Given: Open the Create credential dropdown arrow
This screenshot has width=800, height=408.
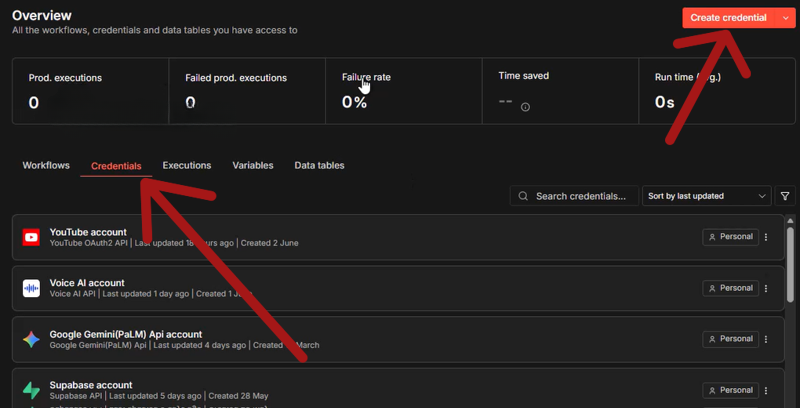Looking at the screenshot, I should point(785,18).
